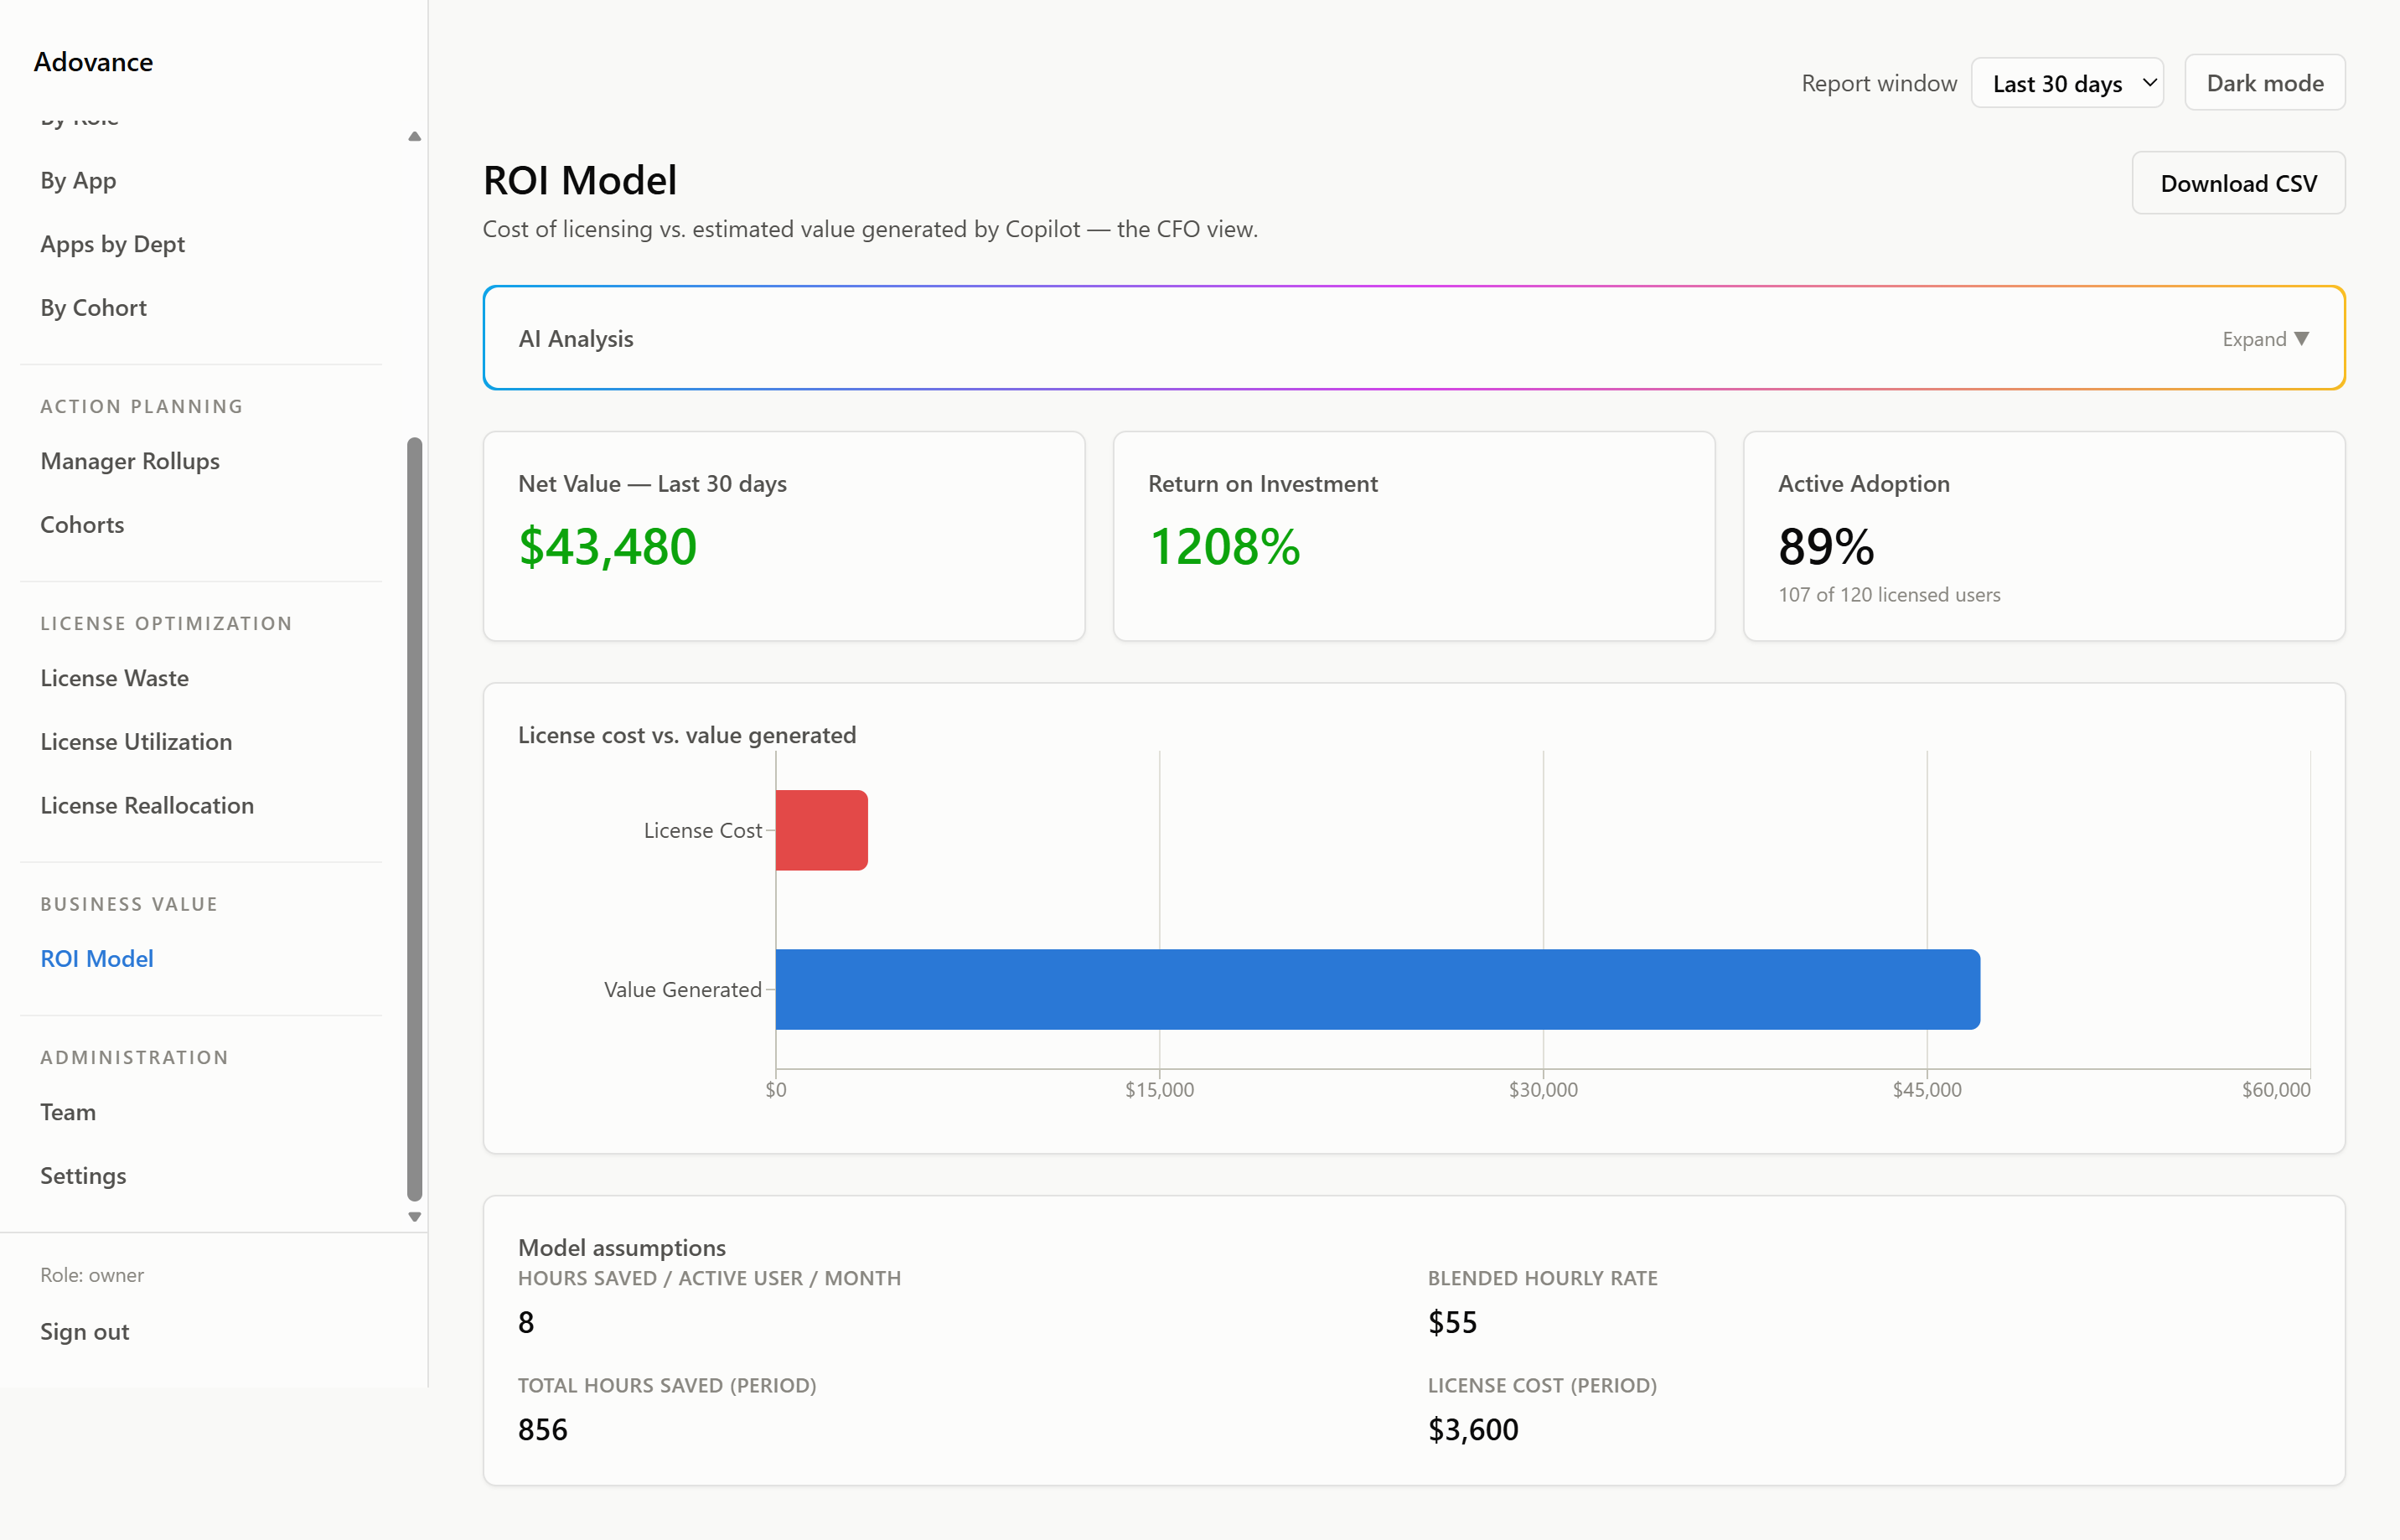Click the $55 blended hourly rate
The width and height of the screenshot is (2400, 1540).
click(1452, 1322)
